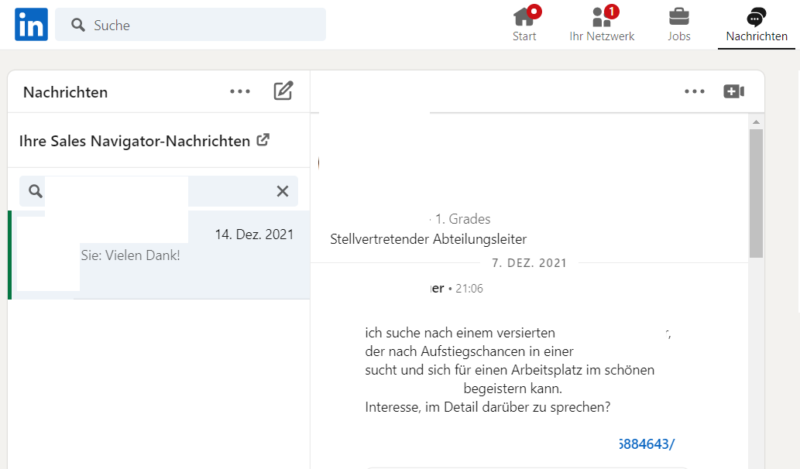Click the conversation scrollbar thumb

coord(756,193)
